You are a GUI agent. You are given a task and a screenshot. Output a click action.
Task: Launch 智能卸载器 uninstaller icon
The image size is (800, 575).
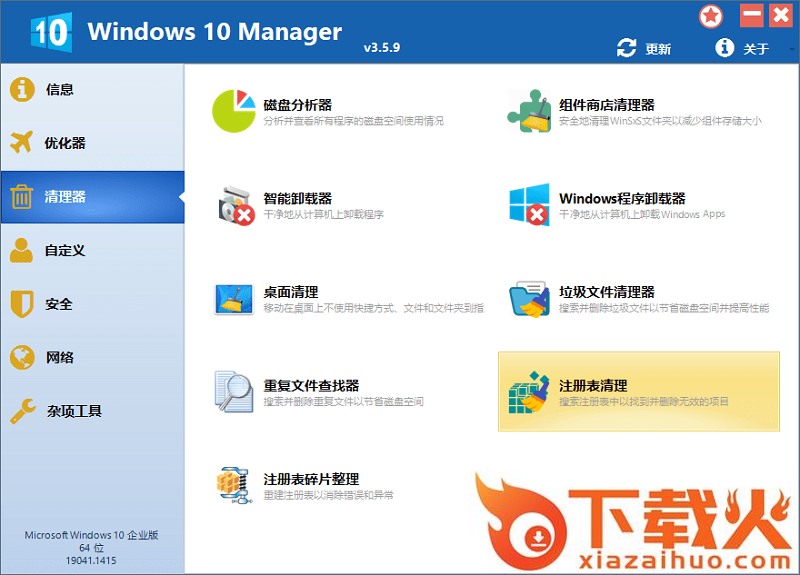pyautogui.click(x=234, y=205)
